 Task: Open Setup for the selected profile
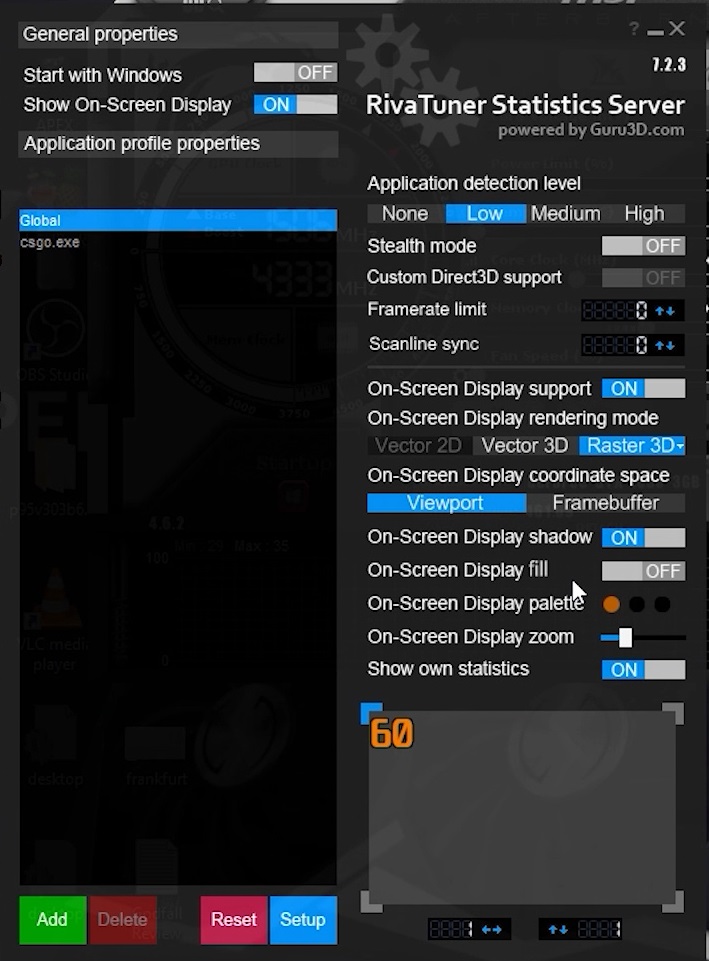(x=302, y=920)
